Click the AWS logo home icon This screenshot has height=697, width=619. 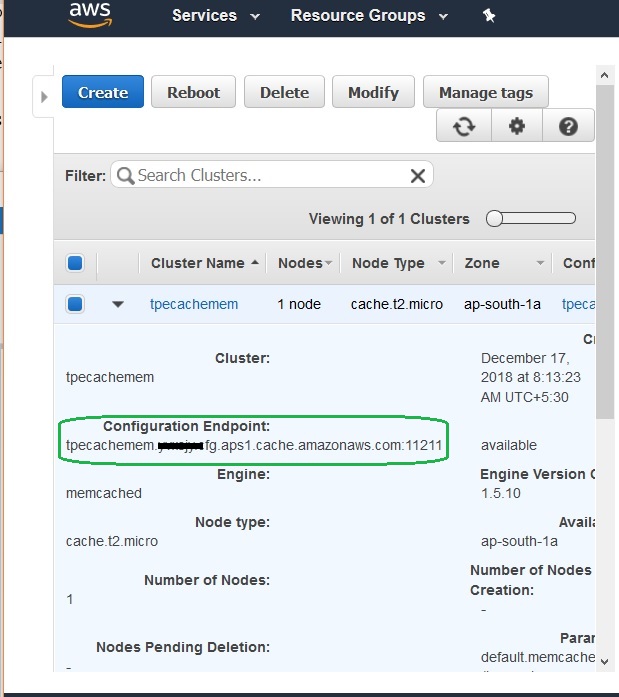pyautogui.click(x=93, y=15)
